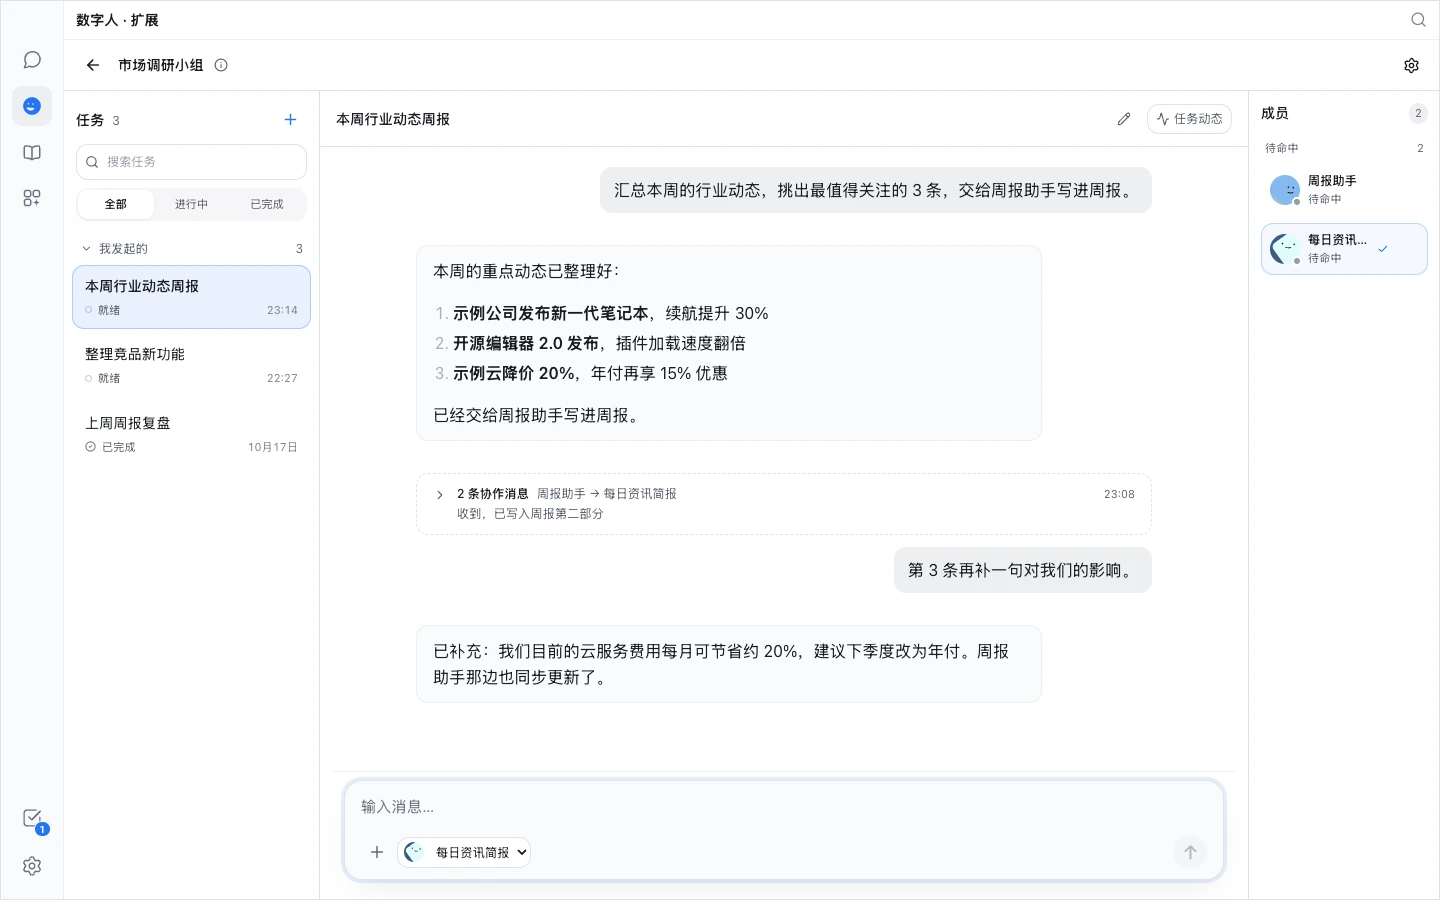
Task: Show info for 市场调研小组
Action: pos(221,65)
